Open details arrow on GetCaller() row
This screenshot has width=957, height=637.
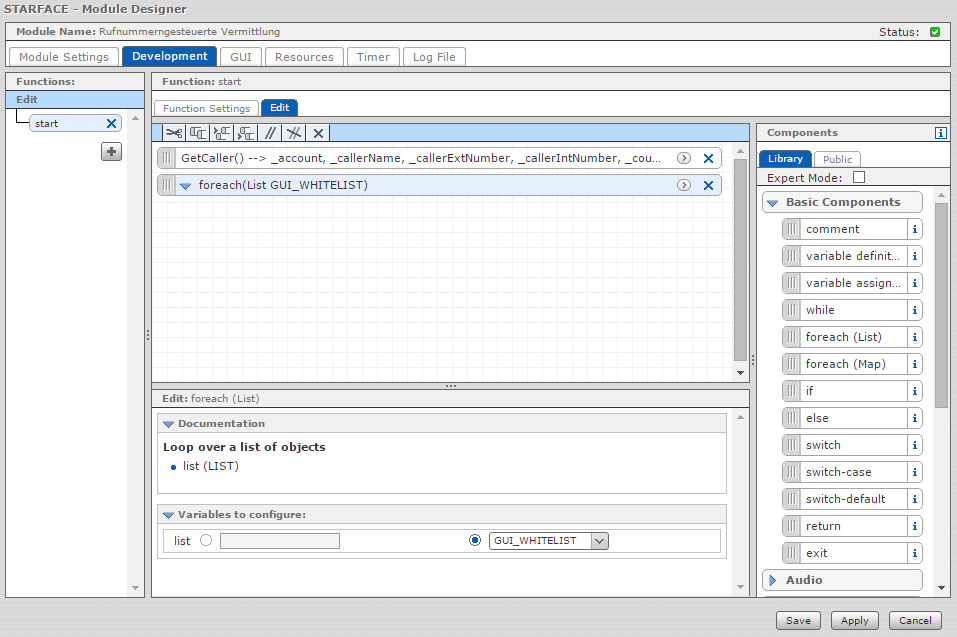[x=684, y=158]
